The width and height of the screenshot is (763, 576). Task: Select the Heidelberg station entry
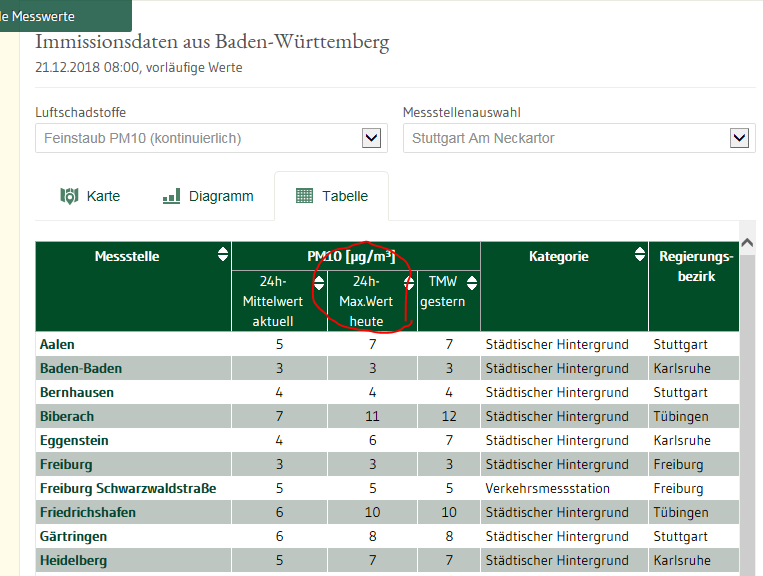coord(73,560)
